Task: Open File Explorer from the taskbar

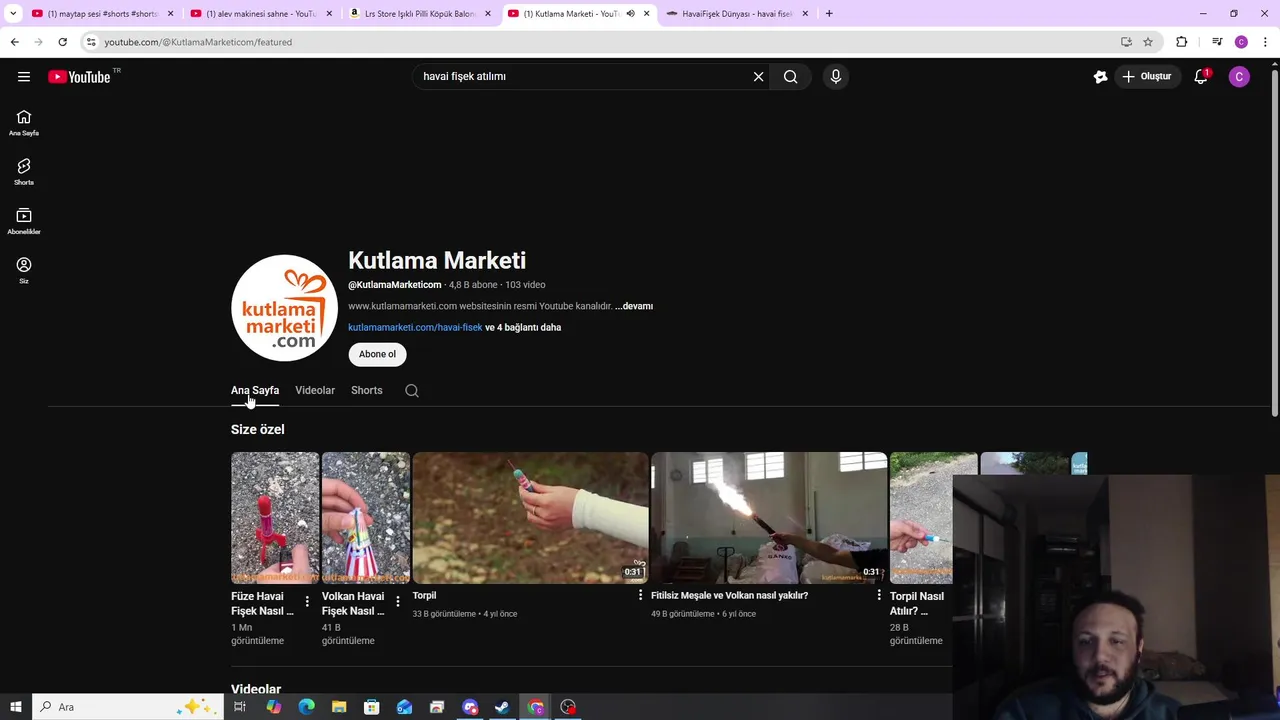Action: tap(339, 707)
